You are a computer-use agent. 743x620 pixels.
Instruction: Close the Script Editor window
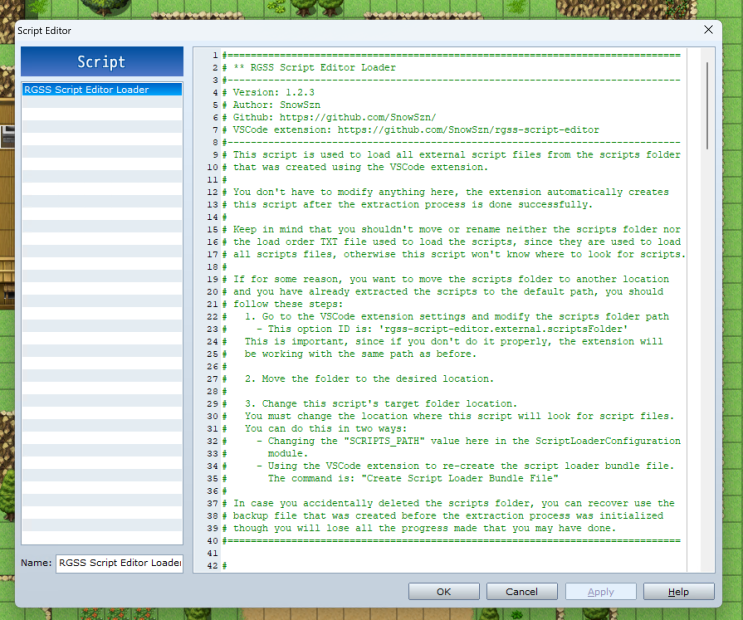point(708,30)
